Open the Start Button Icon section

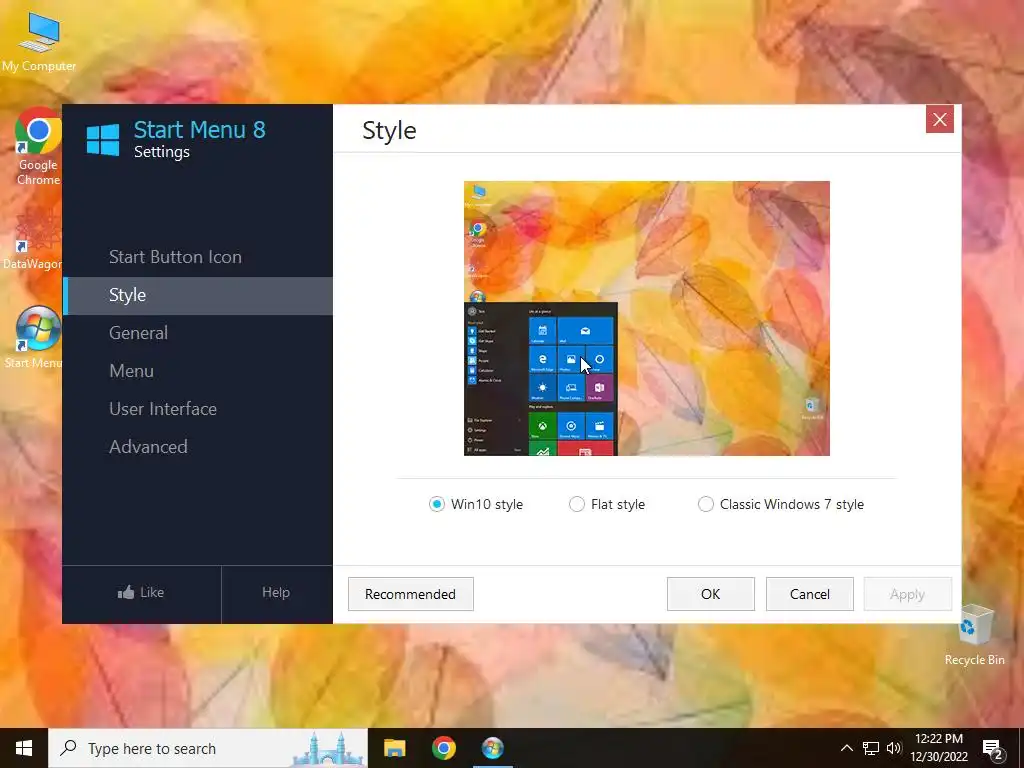point(197,257)
